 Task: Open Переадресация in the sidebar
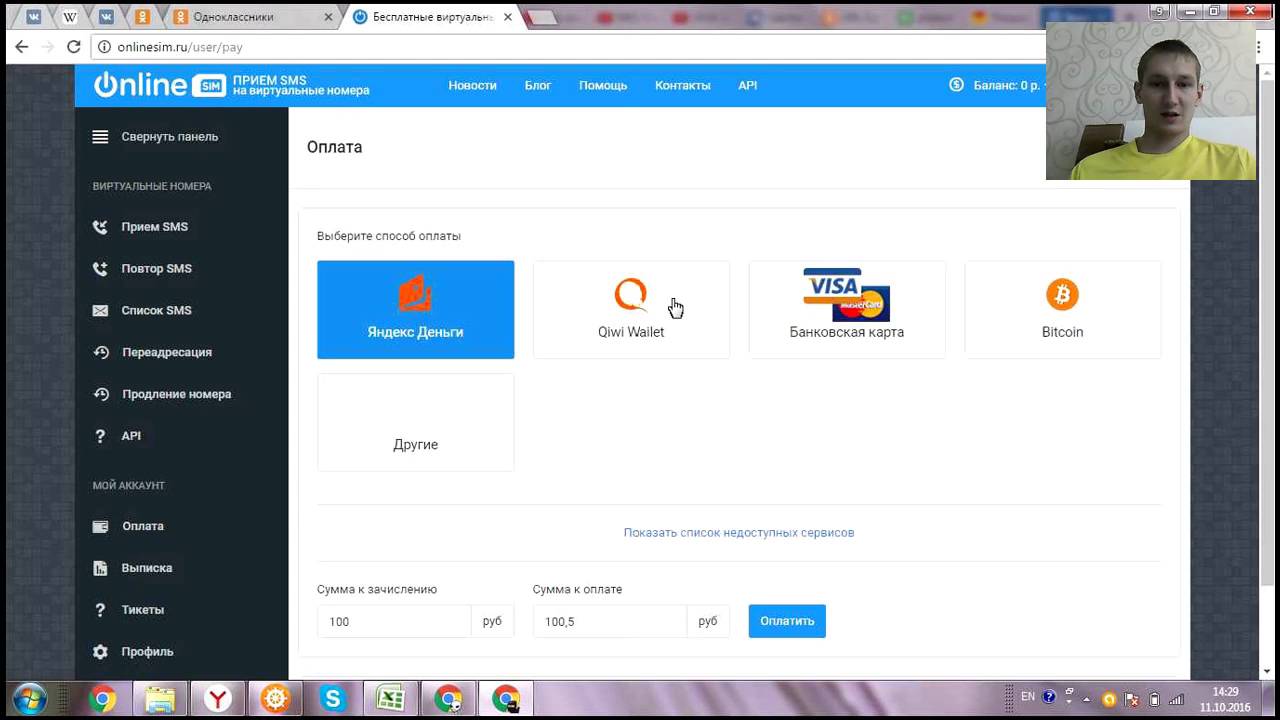[166, 353]
